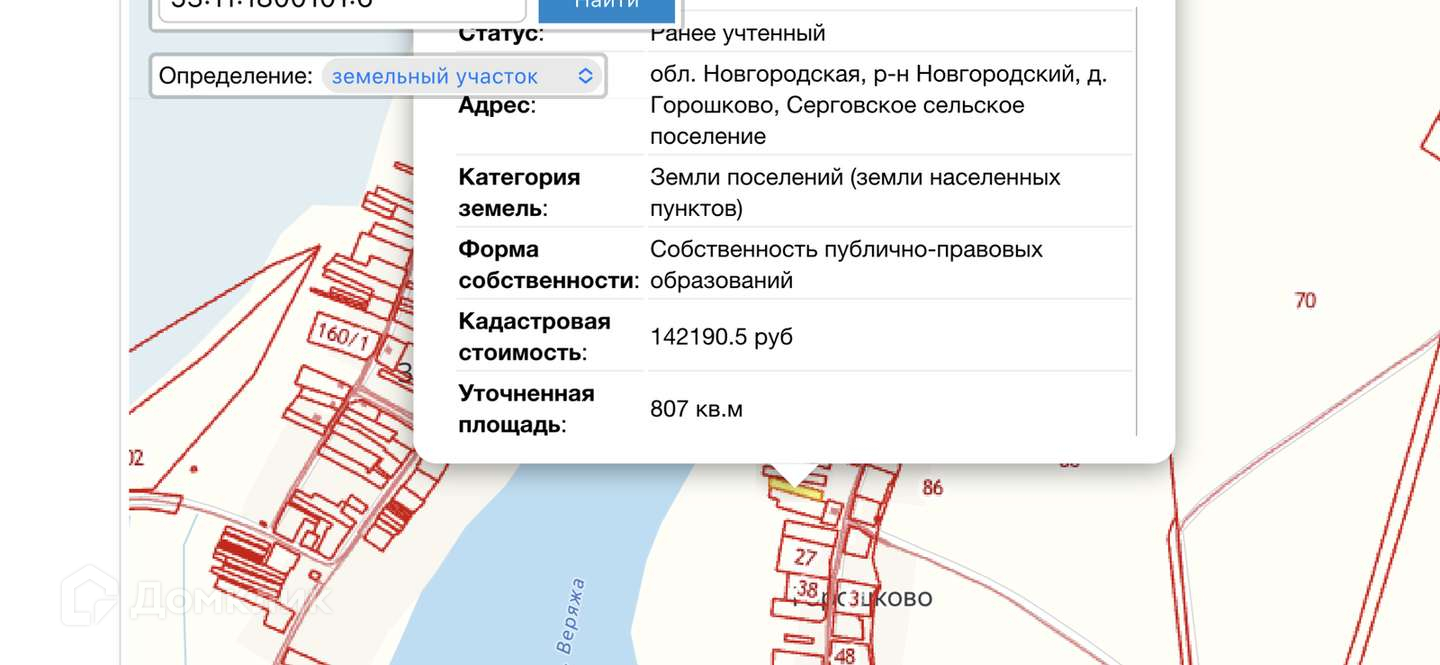The image size is (1440, 665).
Task: Click the "Земли поселений" land category value
Action: [x=855, y=192]
